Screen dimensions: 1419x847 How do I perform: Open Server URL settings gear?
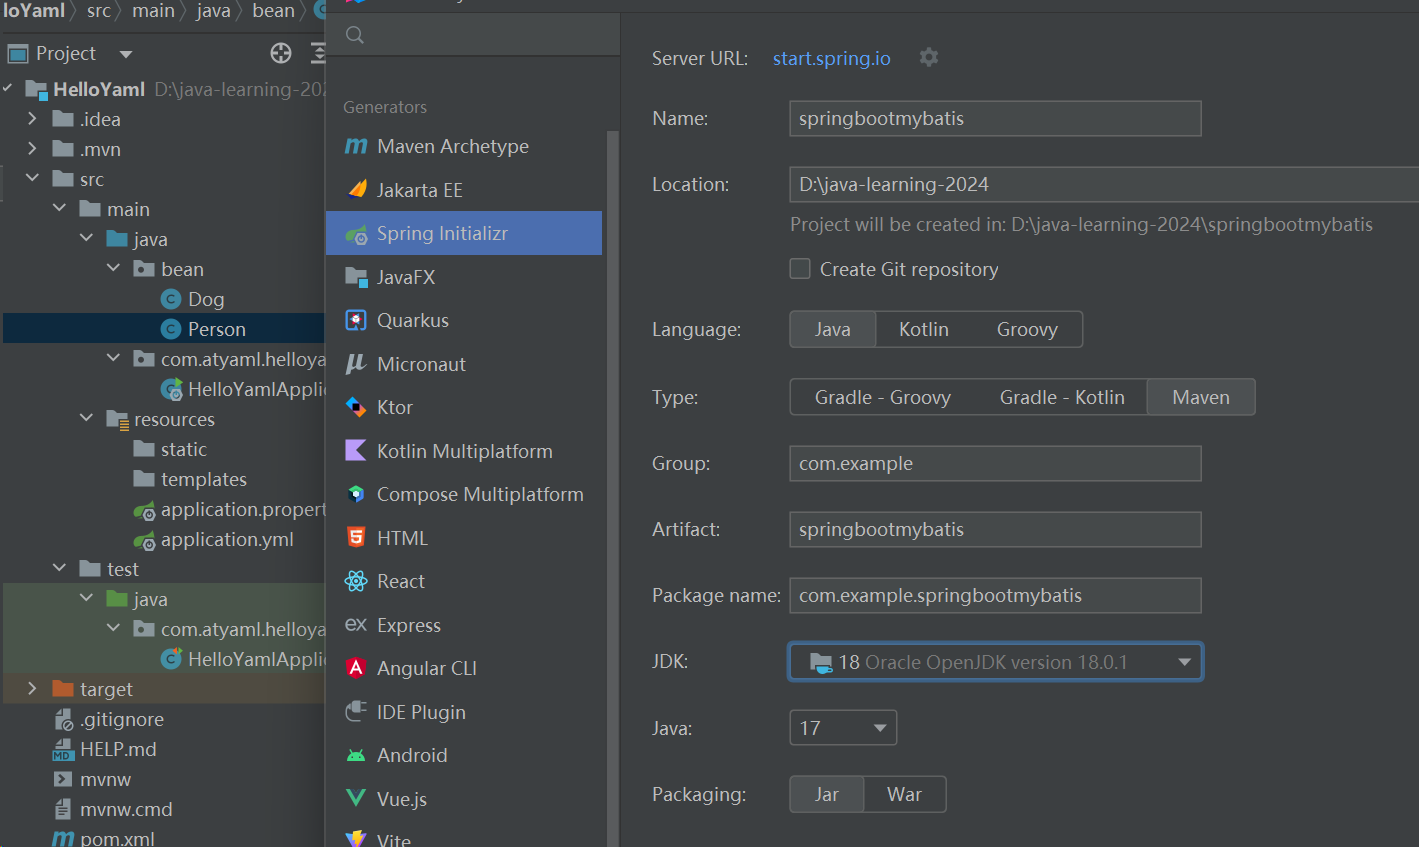click(x=929, y=57)
